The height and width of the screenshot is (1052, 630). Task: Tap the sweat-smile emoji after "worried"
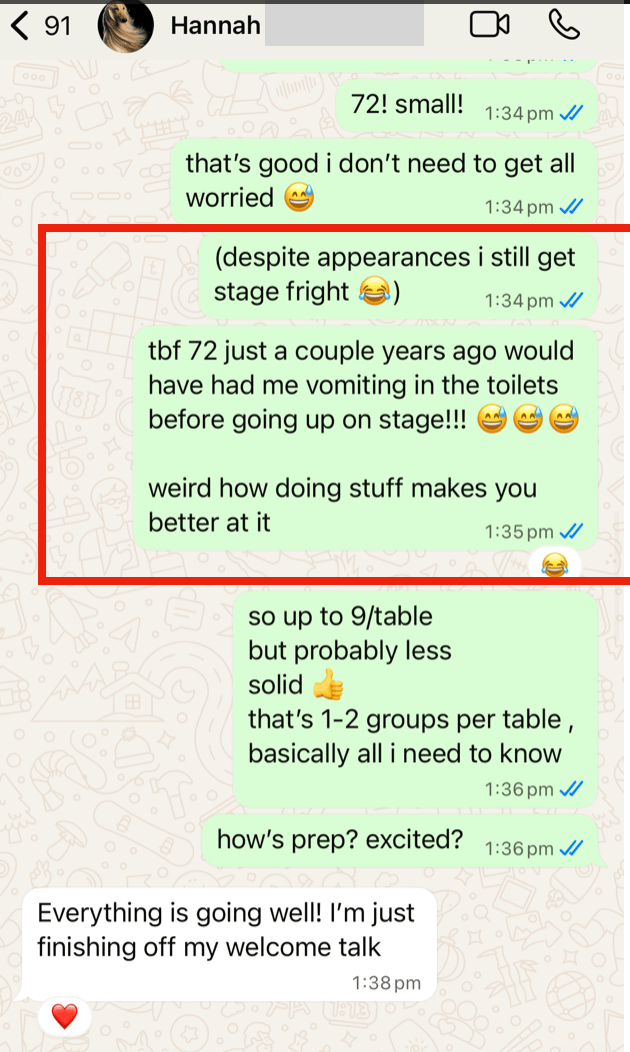click(299, 198)
